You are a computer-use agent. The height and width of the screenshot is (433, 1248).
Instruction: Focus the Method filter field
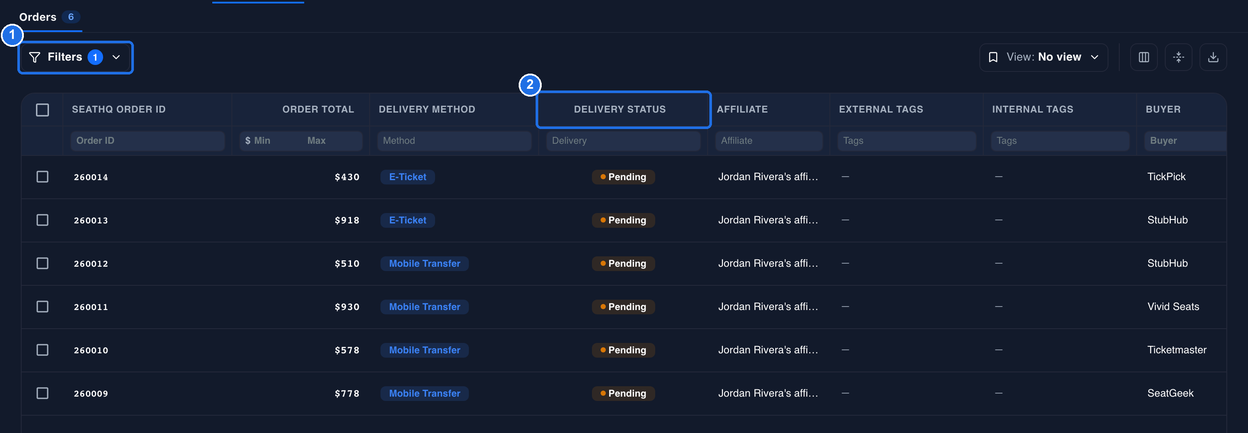point(454,141)
